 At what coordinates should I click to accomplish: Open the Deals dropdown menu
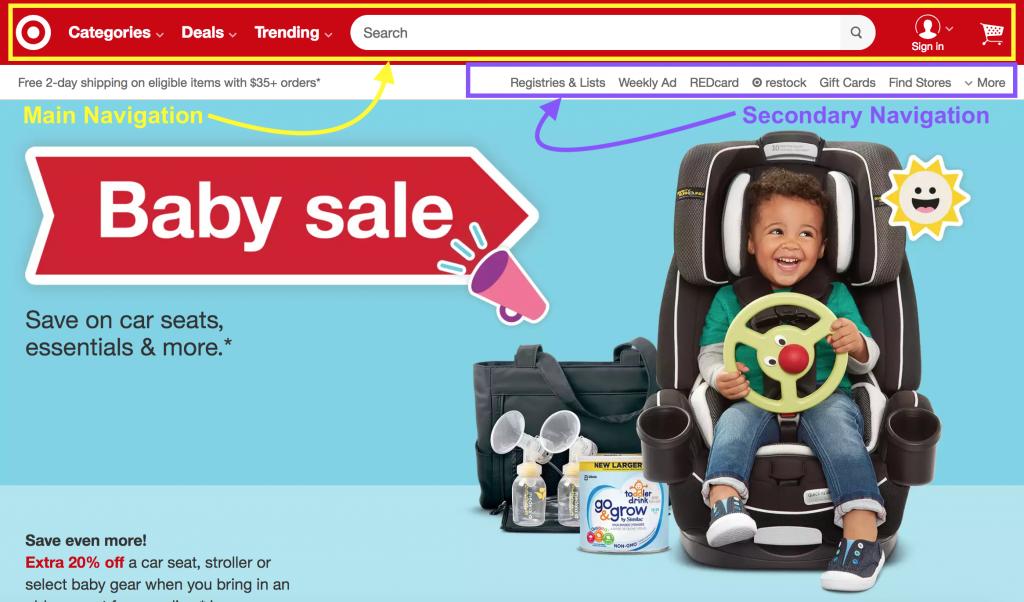coord(209,33)
